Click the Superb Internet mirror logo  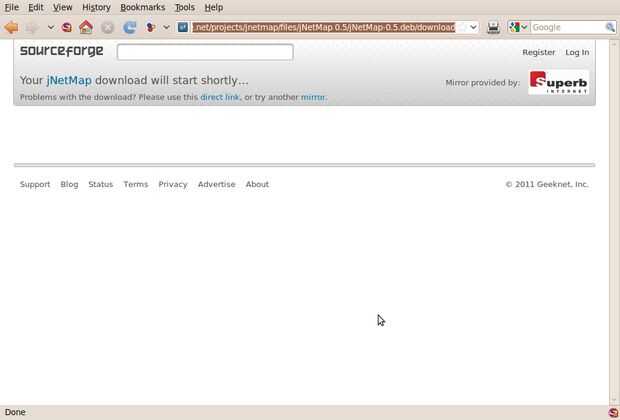[x=558, y=83]
